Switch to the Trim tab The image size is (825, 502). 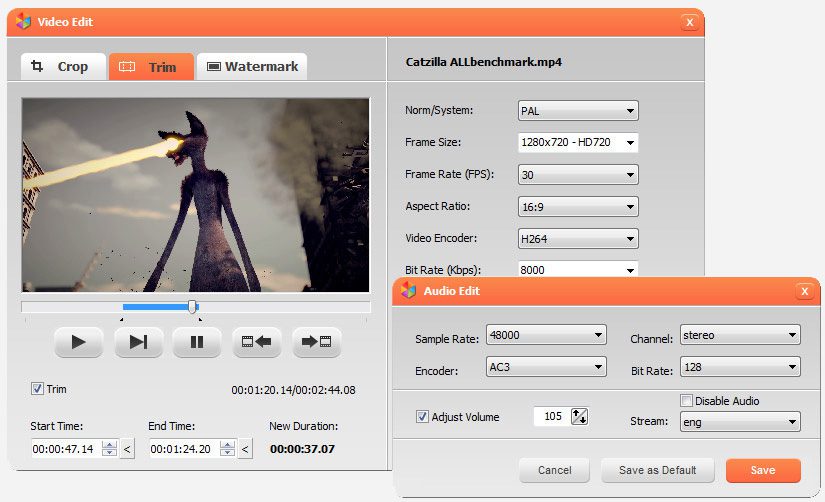tap(152, 66)
